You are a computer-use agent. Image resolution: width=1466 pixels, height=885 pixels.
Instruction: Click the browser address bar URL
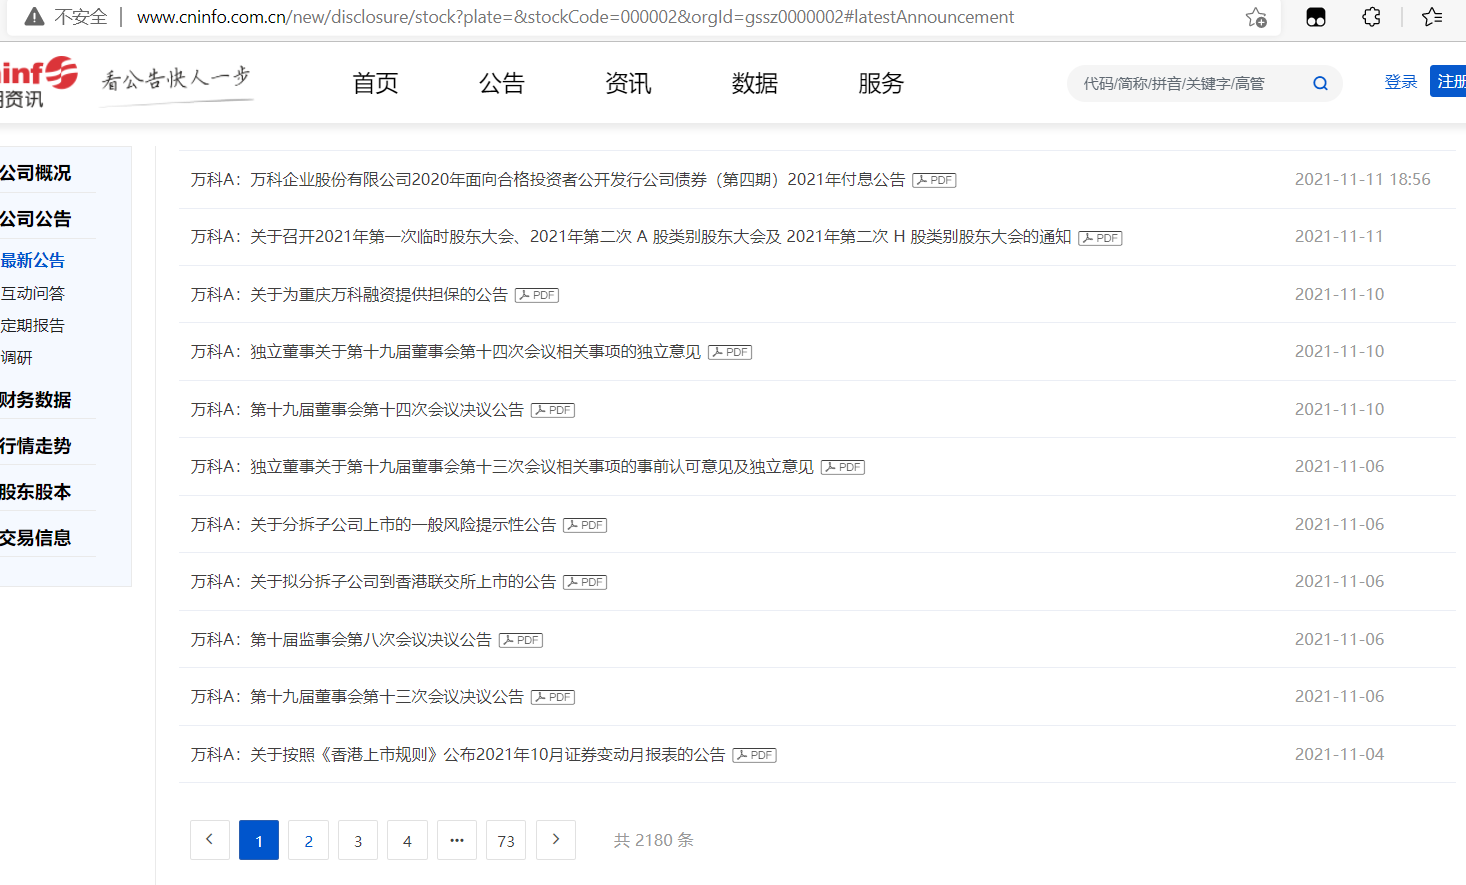click(x=575, y=17)
